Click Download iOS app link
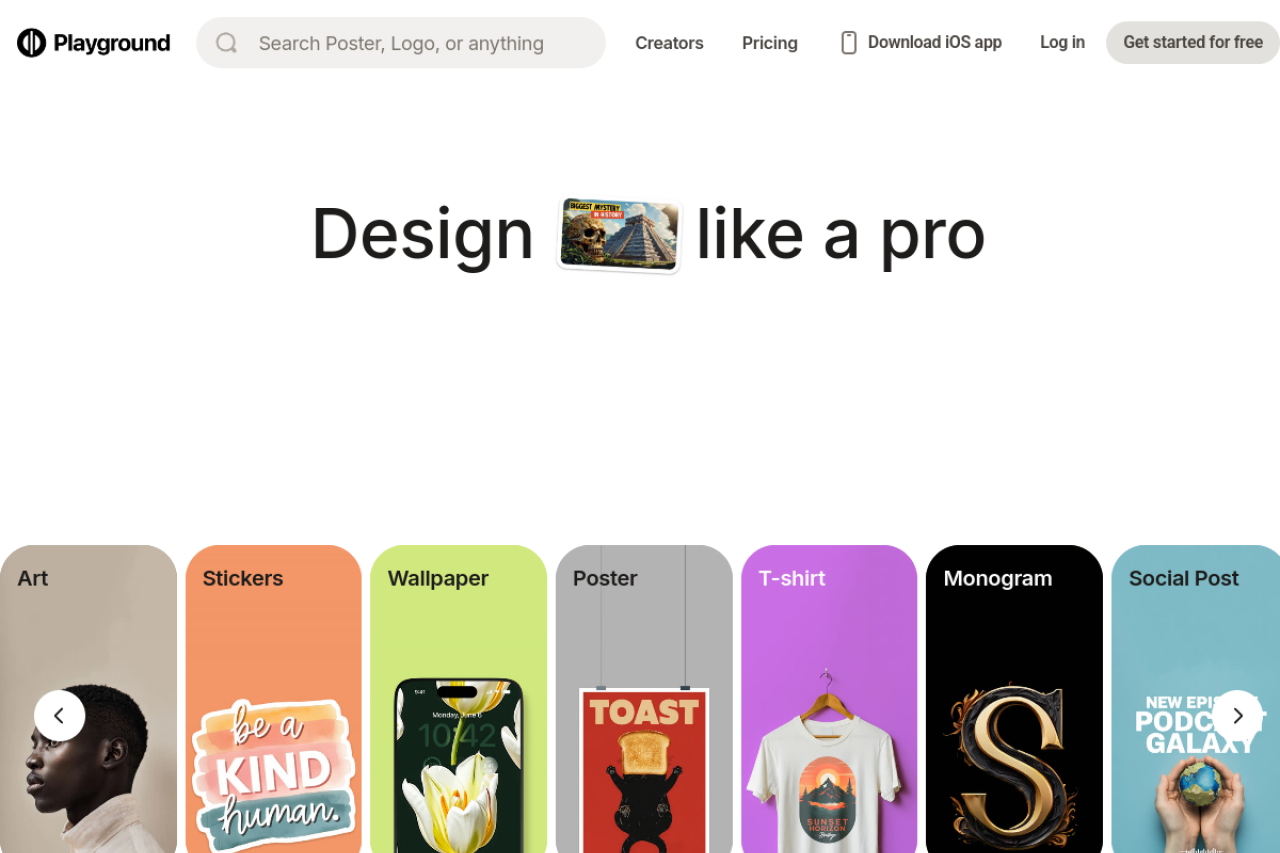 [x=934, y=42]
